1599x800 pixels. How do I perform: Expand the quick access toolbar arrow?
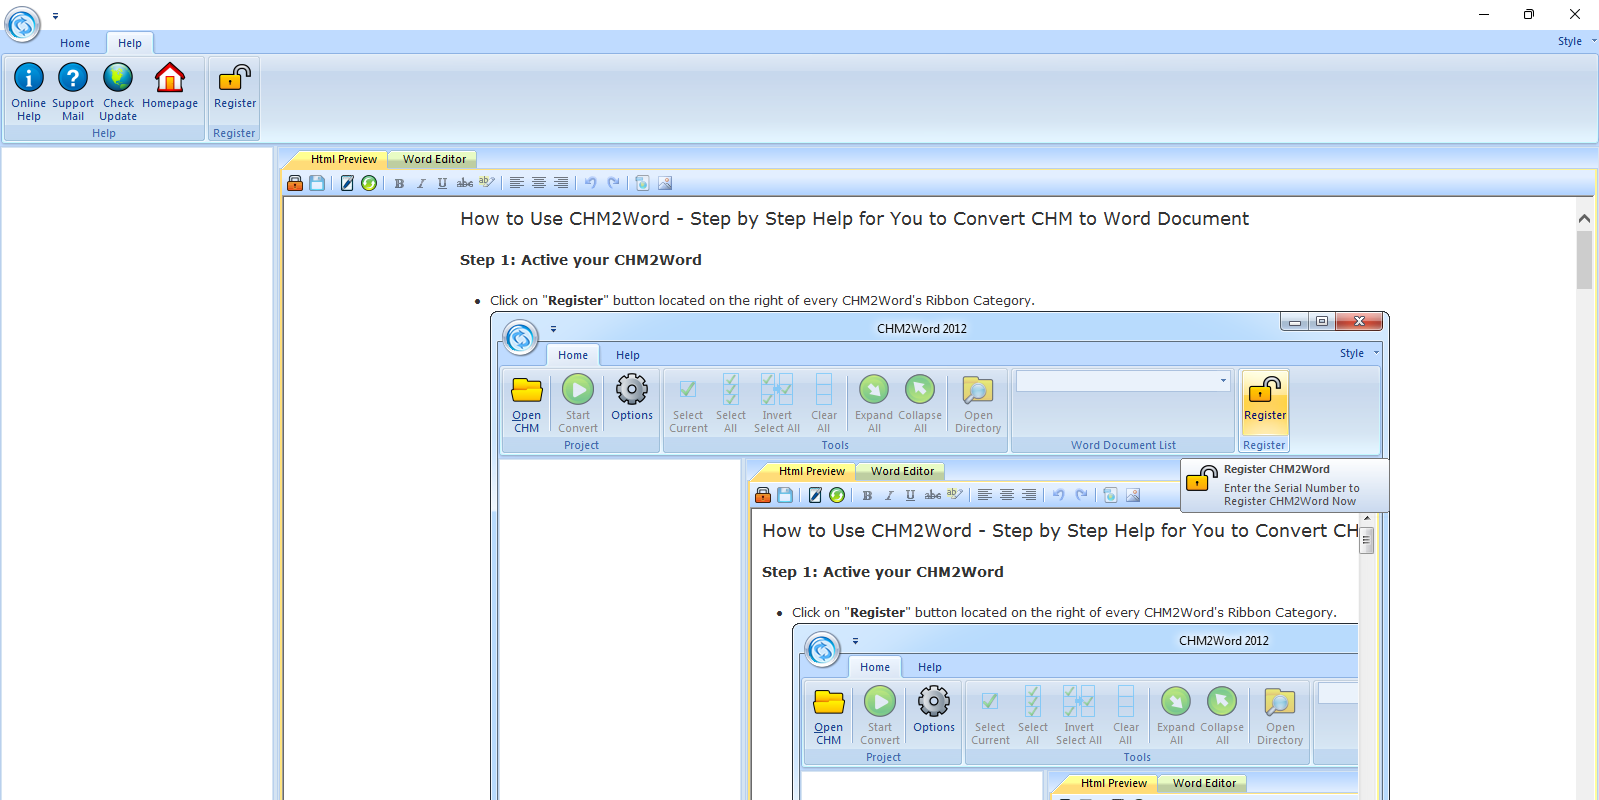(55, 16)
